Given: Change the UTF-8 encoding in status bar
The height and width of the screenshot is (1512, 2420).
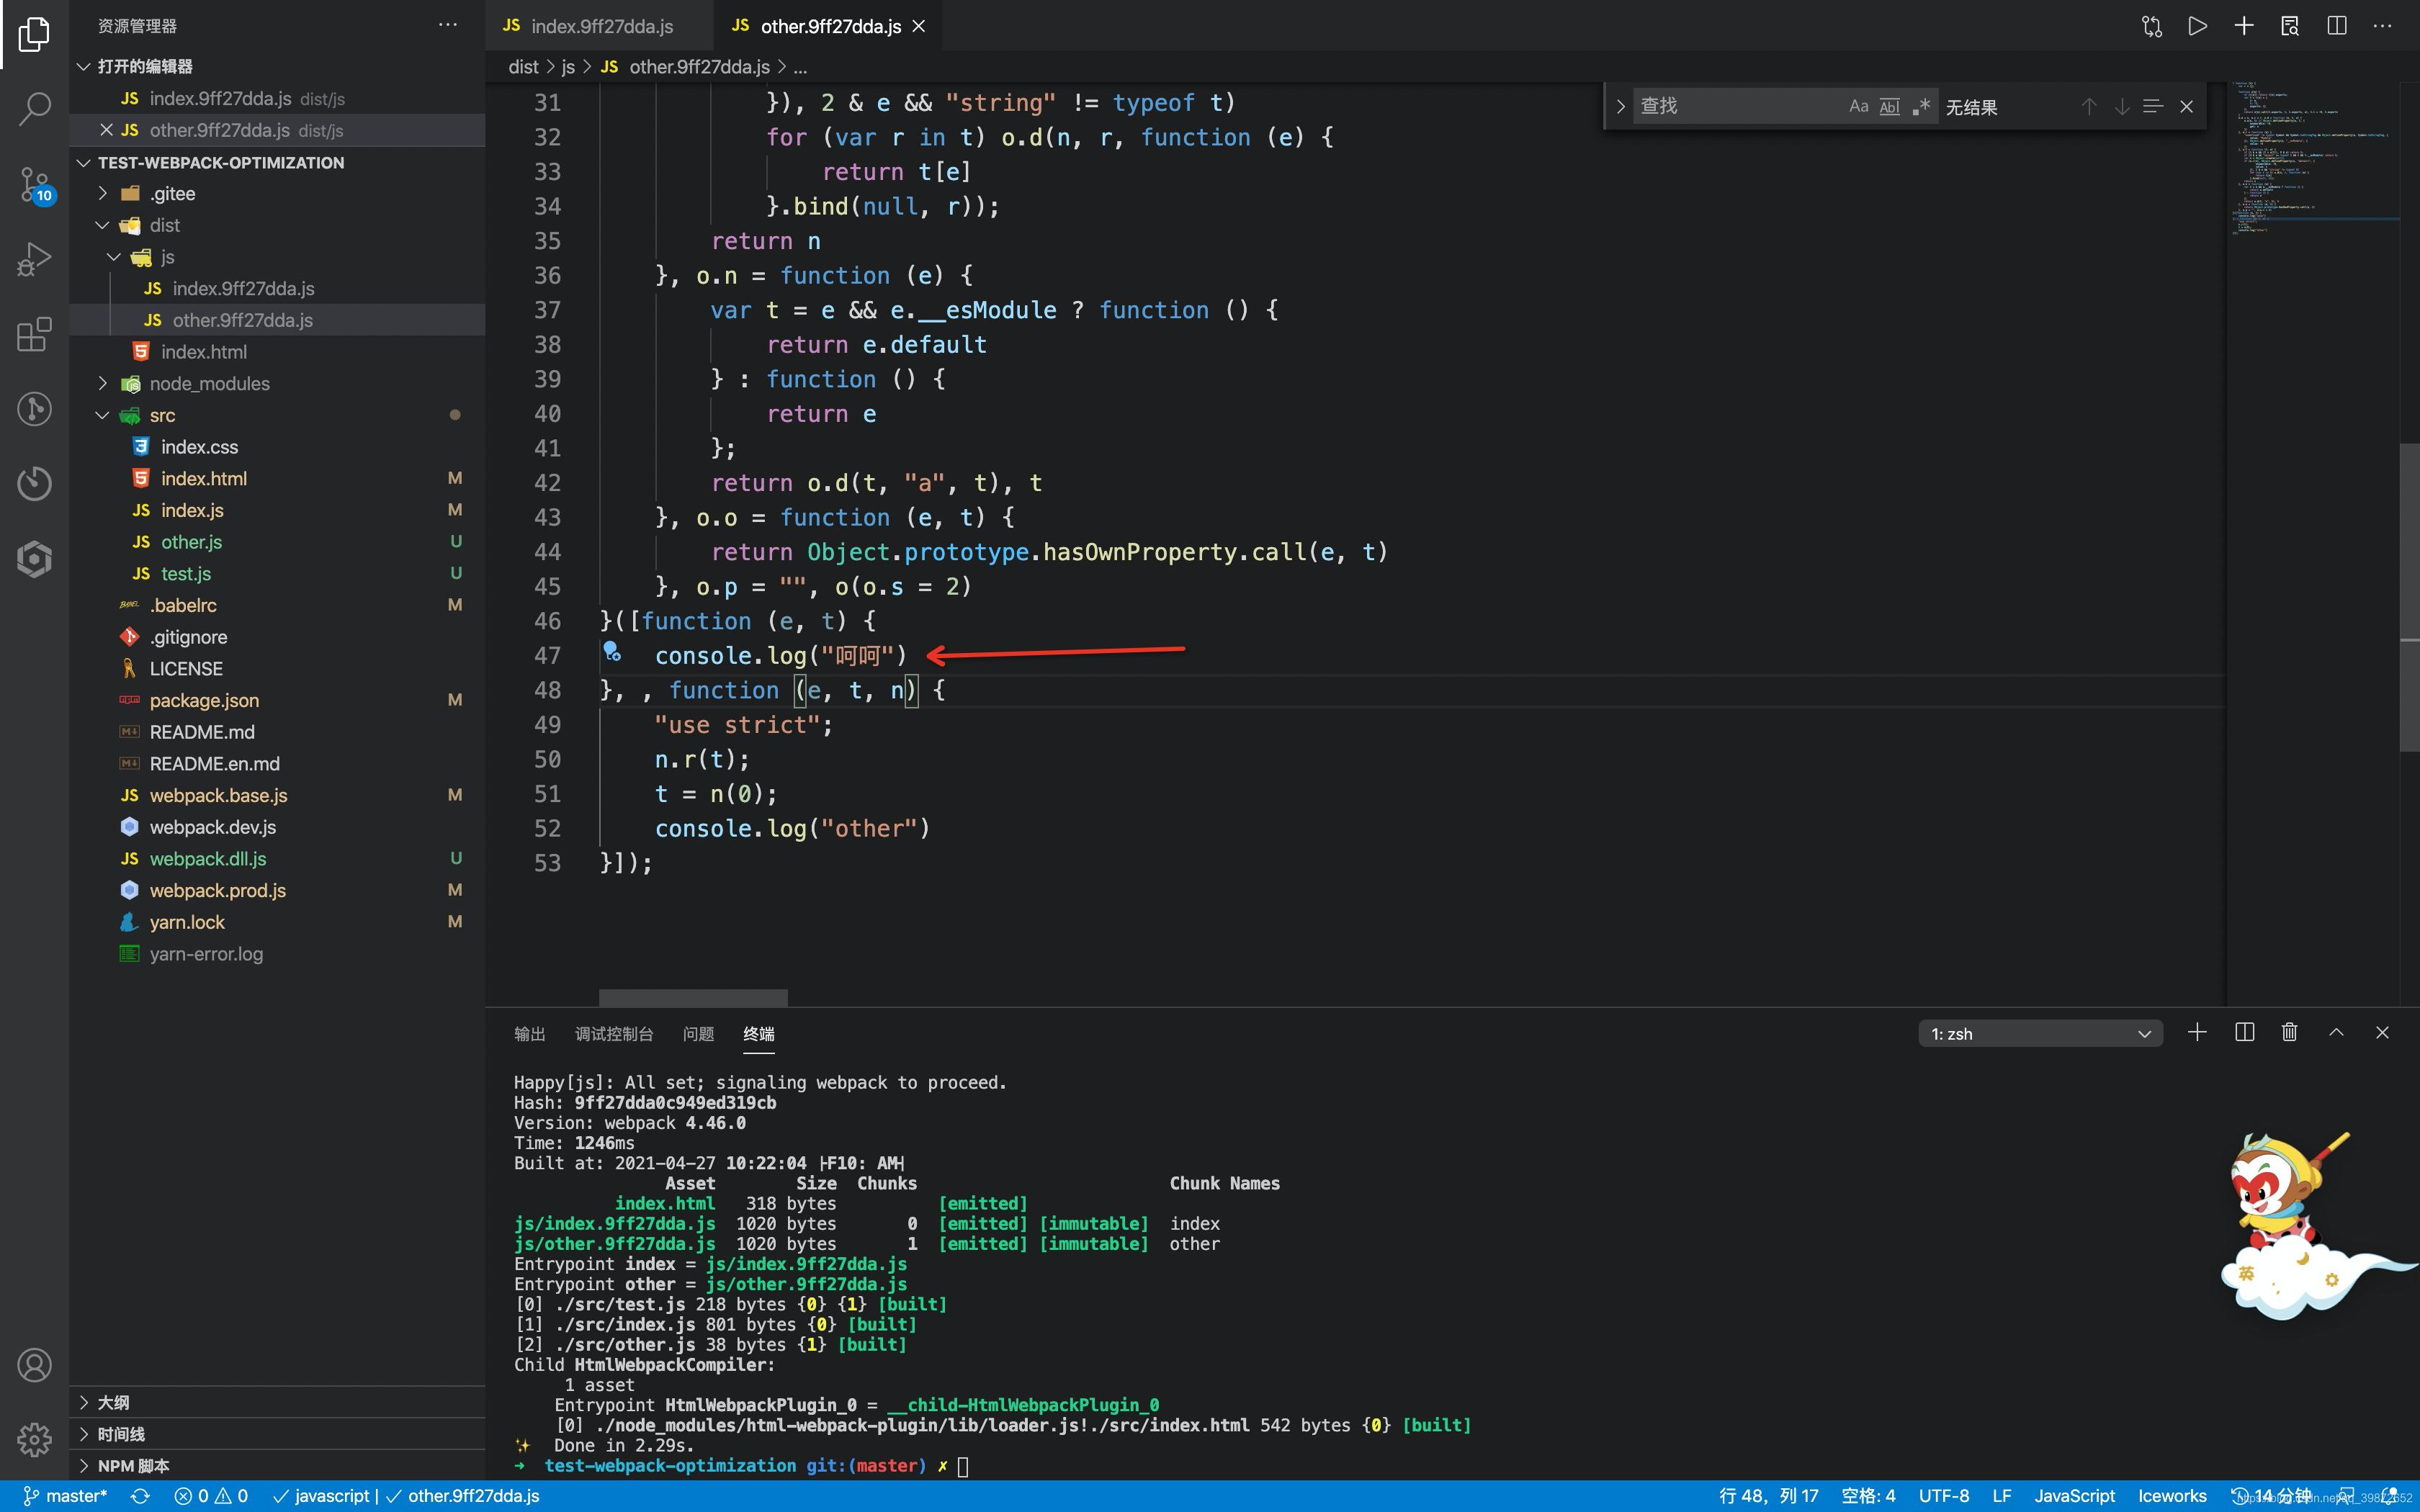Looking at the screenshot, I should (1943, 1496).
